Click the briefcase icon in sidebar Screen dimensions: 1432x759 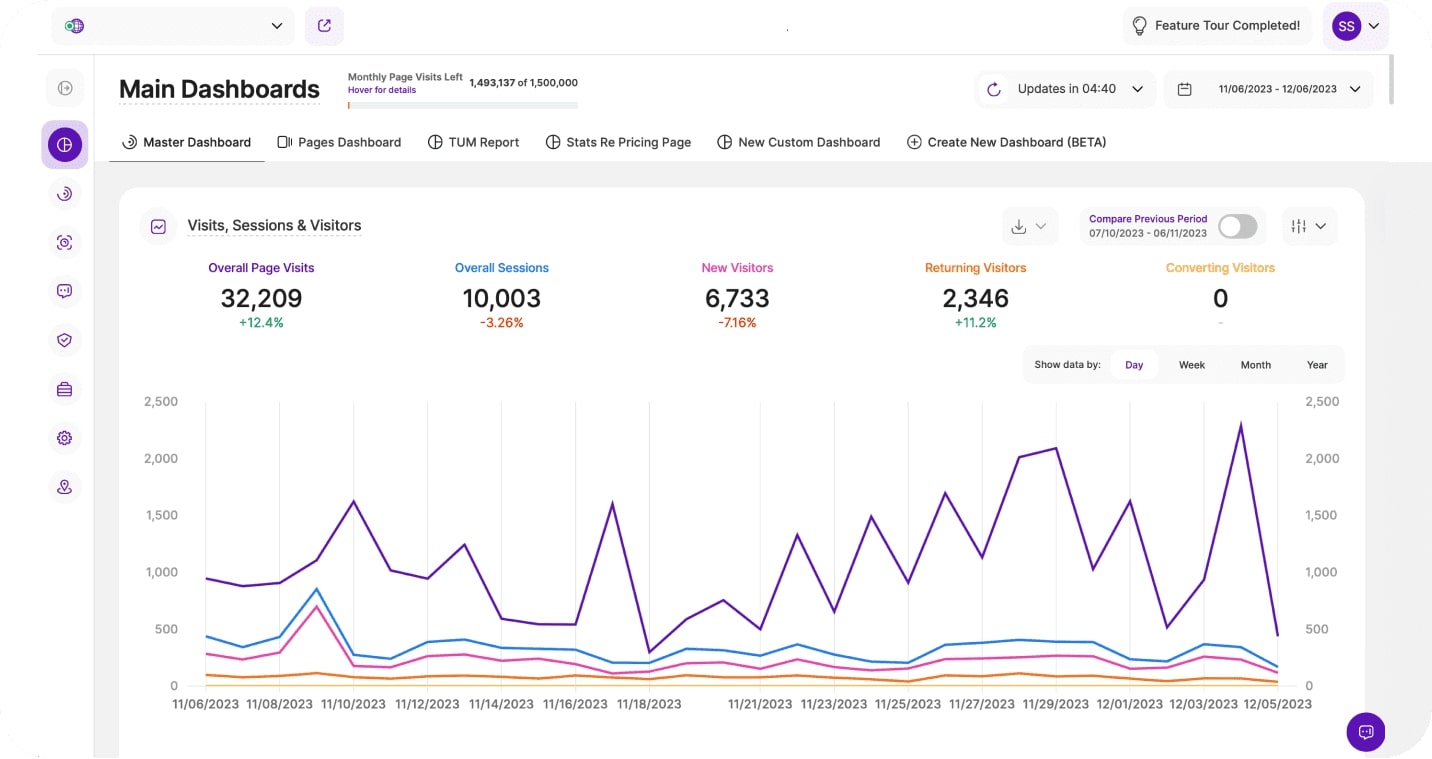pyautogui.click(x=65, y=389)
